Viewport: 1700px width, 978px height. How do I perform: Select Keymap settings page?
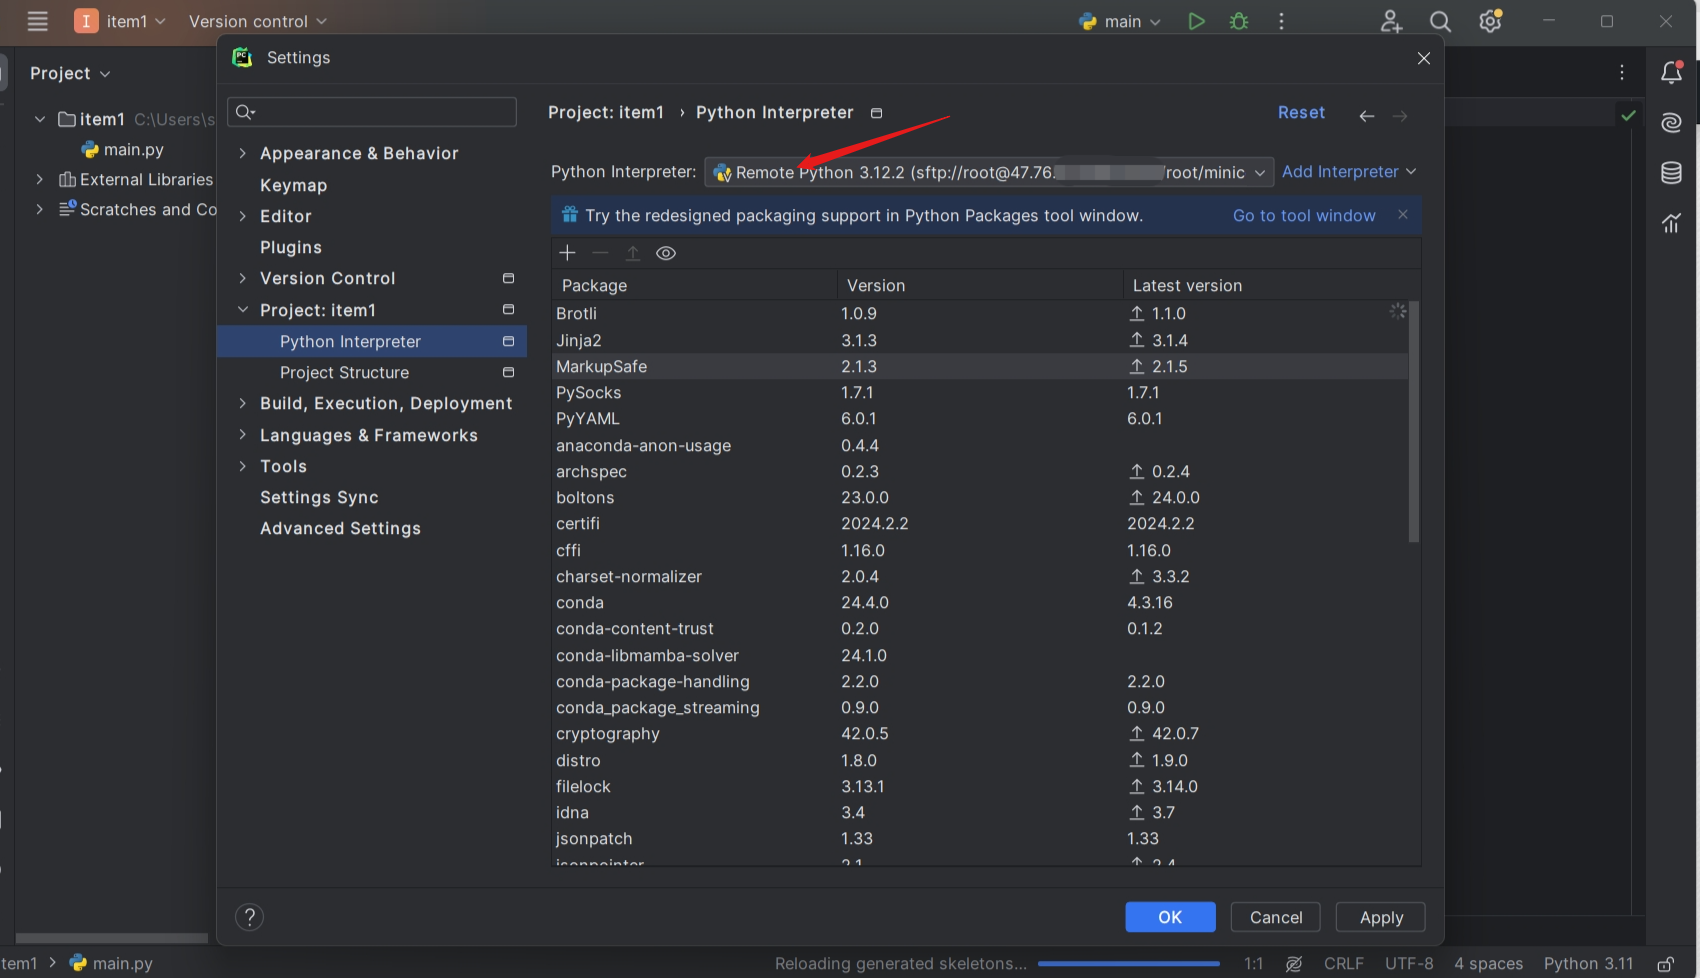coord(293,185)
